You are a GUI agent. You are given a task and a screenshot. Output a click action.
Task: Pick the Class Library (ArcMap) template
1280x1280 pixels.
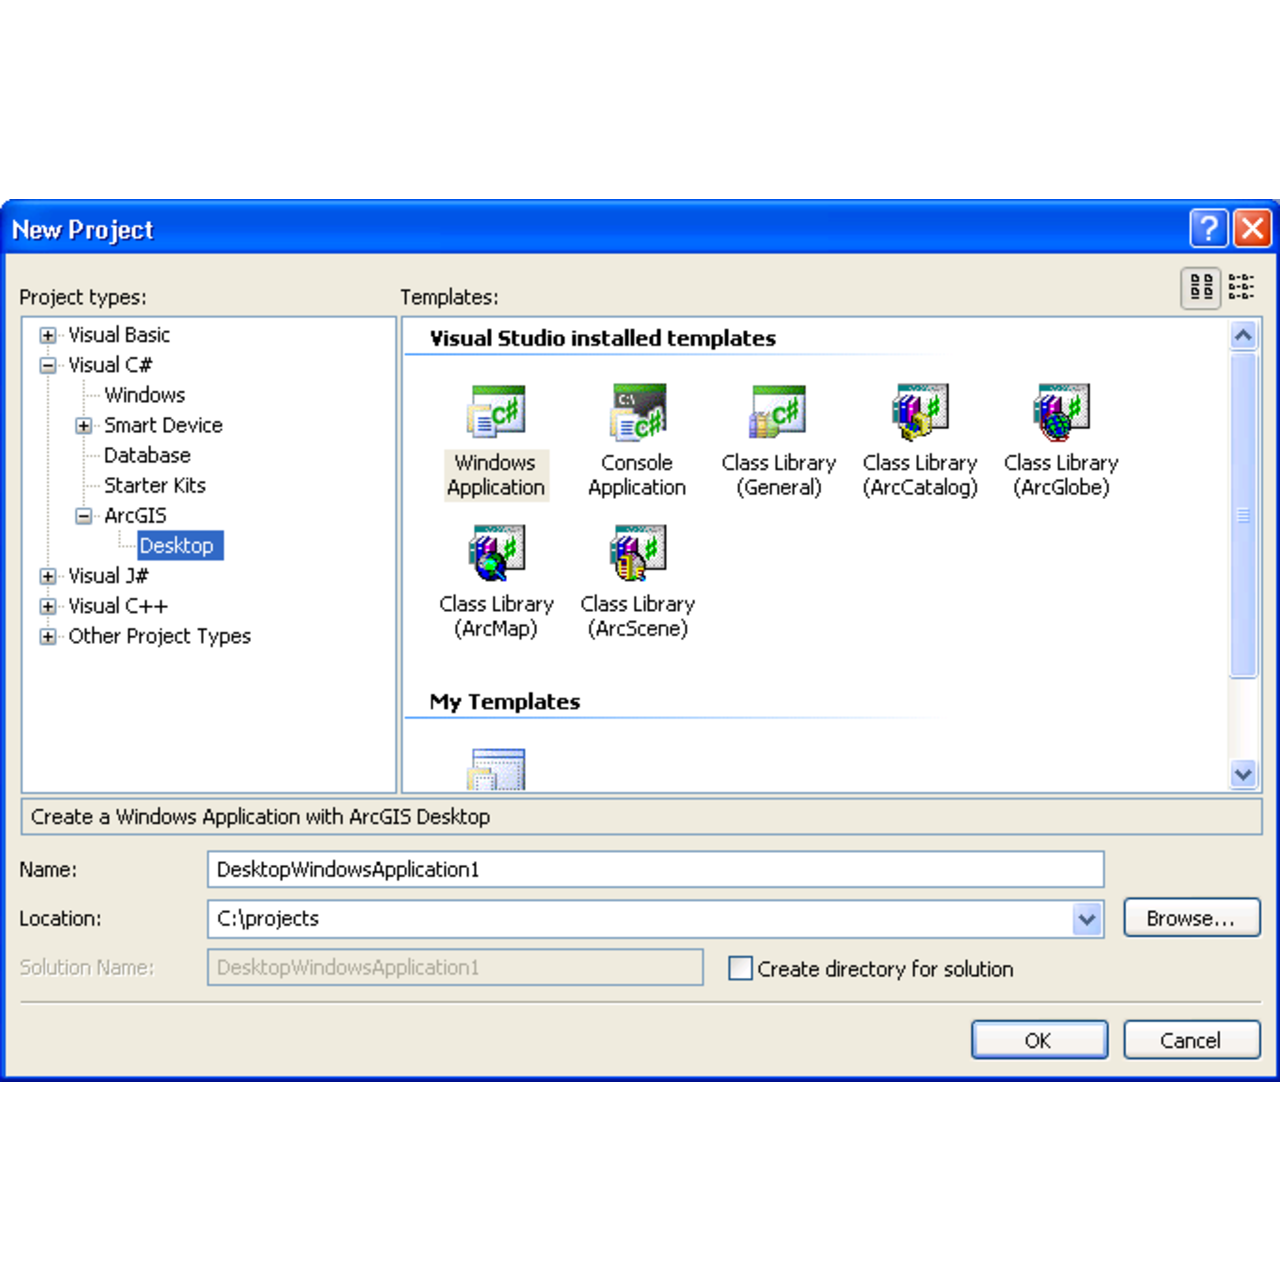[x=496, y=553]
